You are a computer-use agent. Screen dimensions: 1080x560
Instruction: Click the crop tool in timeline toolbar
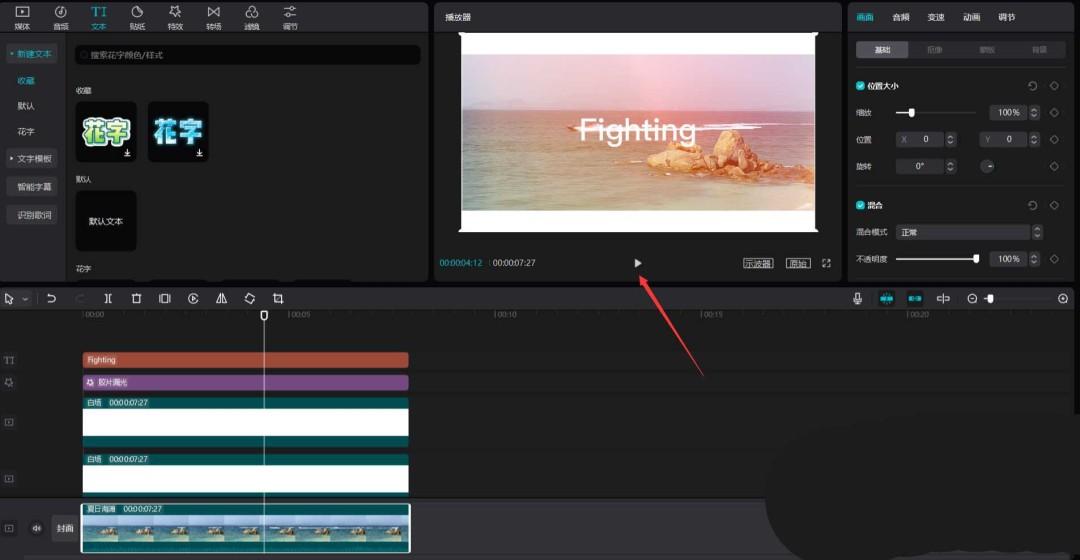tap(278, 299)
